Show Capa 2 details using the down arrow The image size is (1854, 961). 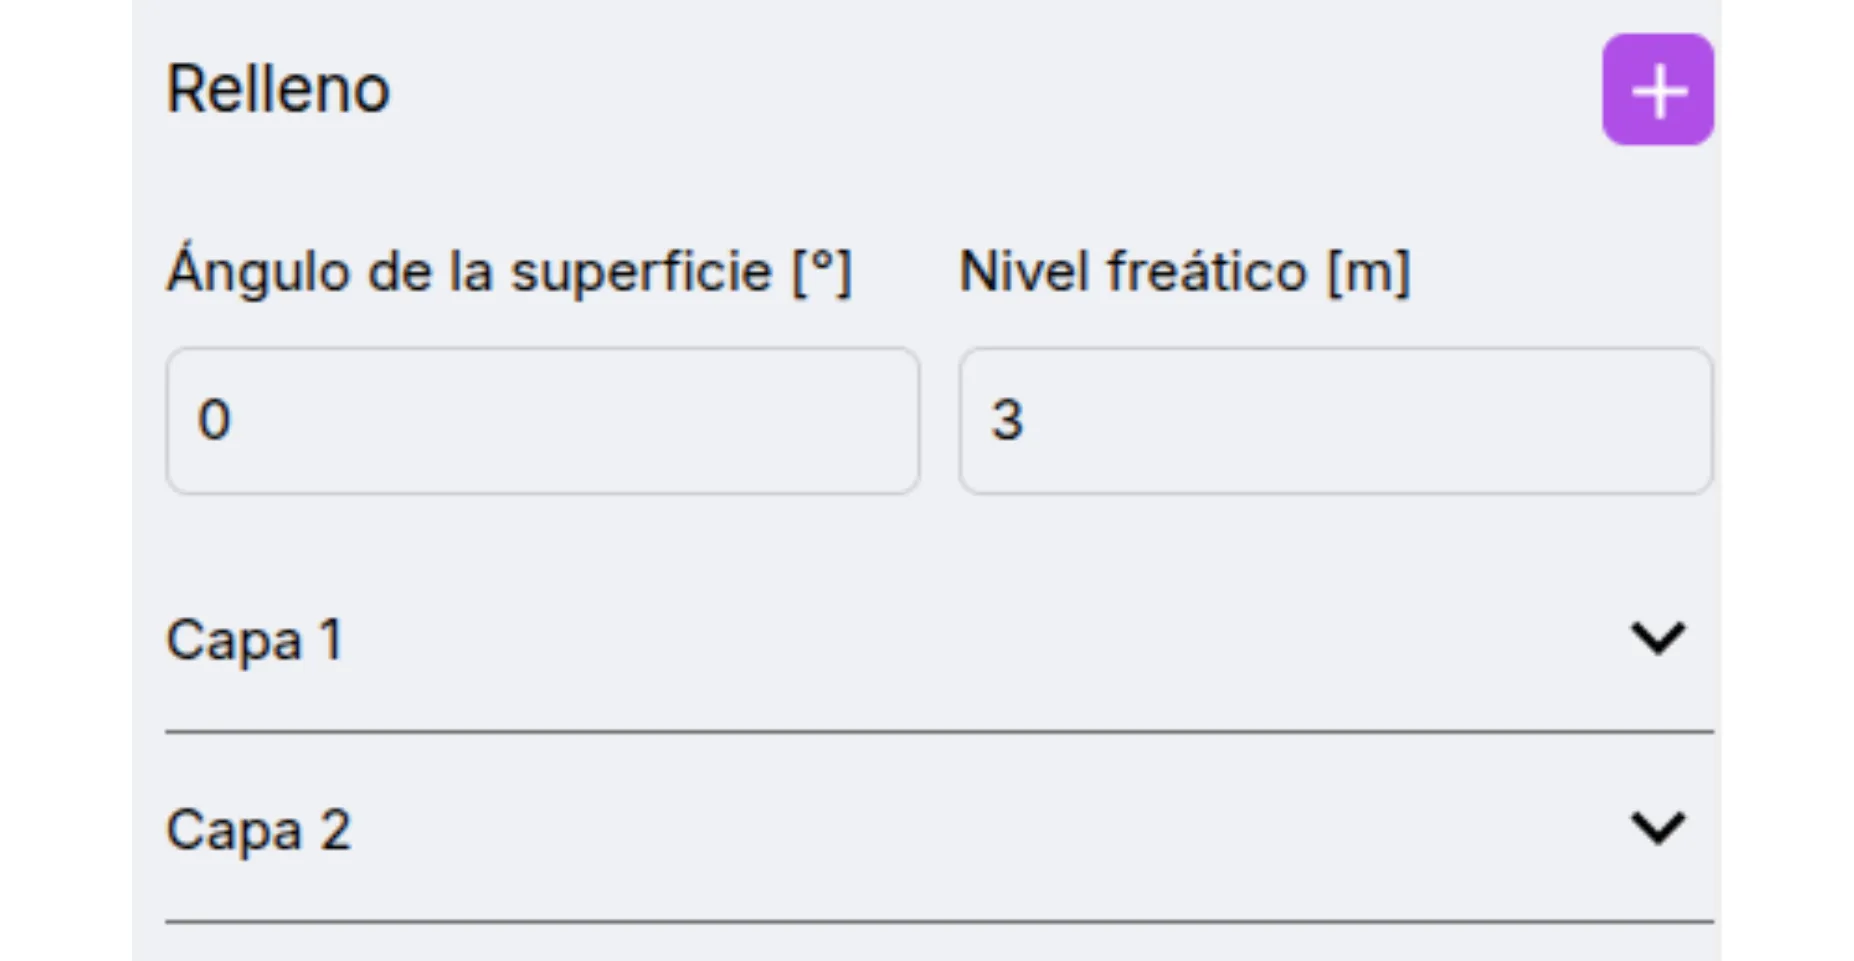click(1657, 828)
